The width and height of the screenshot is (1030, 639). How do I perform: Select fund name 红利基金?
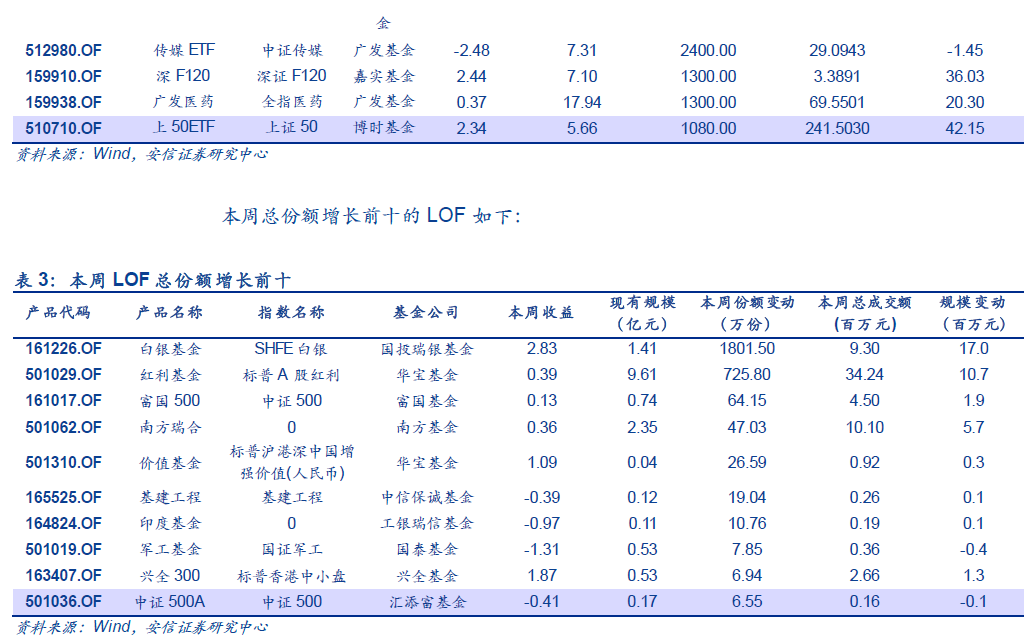pyautogui.click(x=170, y=375)
